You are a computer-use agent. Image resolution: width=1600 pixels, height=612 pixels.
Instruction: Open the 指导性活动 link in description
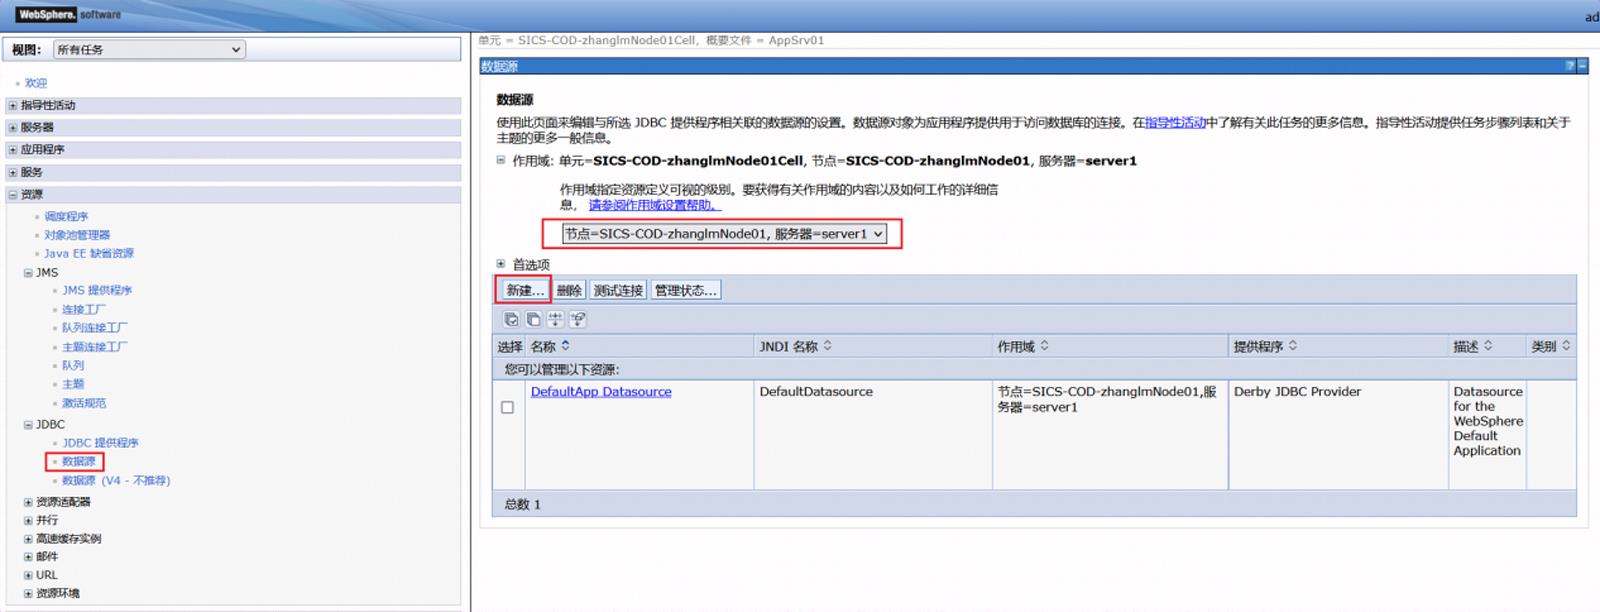click(x=1175, y=122)
